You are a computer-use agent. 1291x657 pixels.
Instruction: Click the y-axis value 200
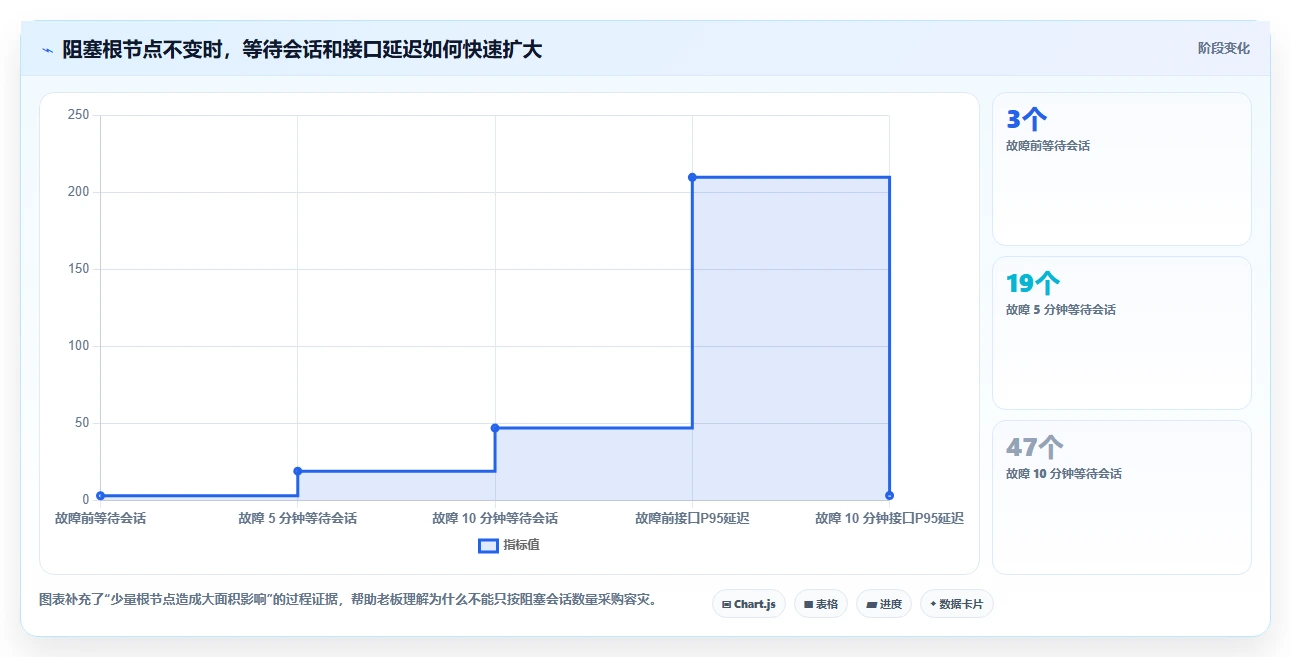coord(79,192)
